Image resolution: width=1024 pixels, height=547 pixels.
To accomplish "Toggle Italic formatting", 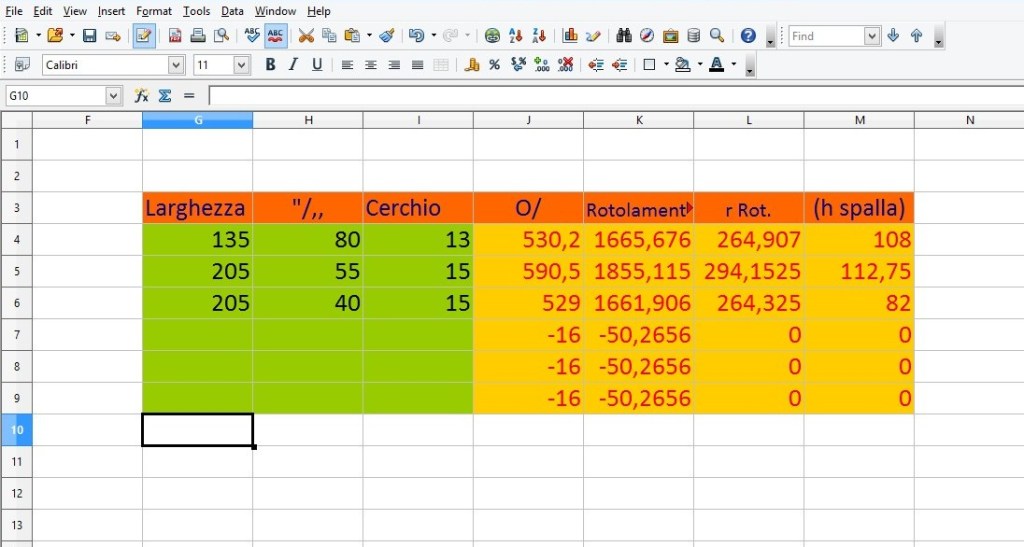I will click(293, 65).
